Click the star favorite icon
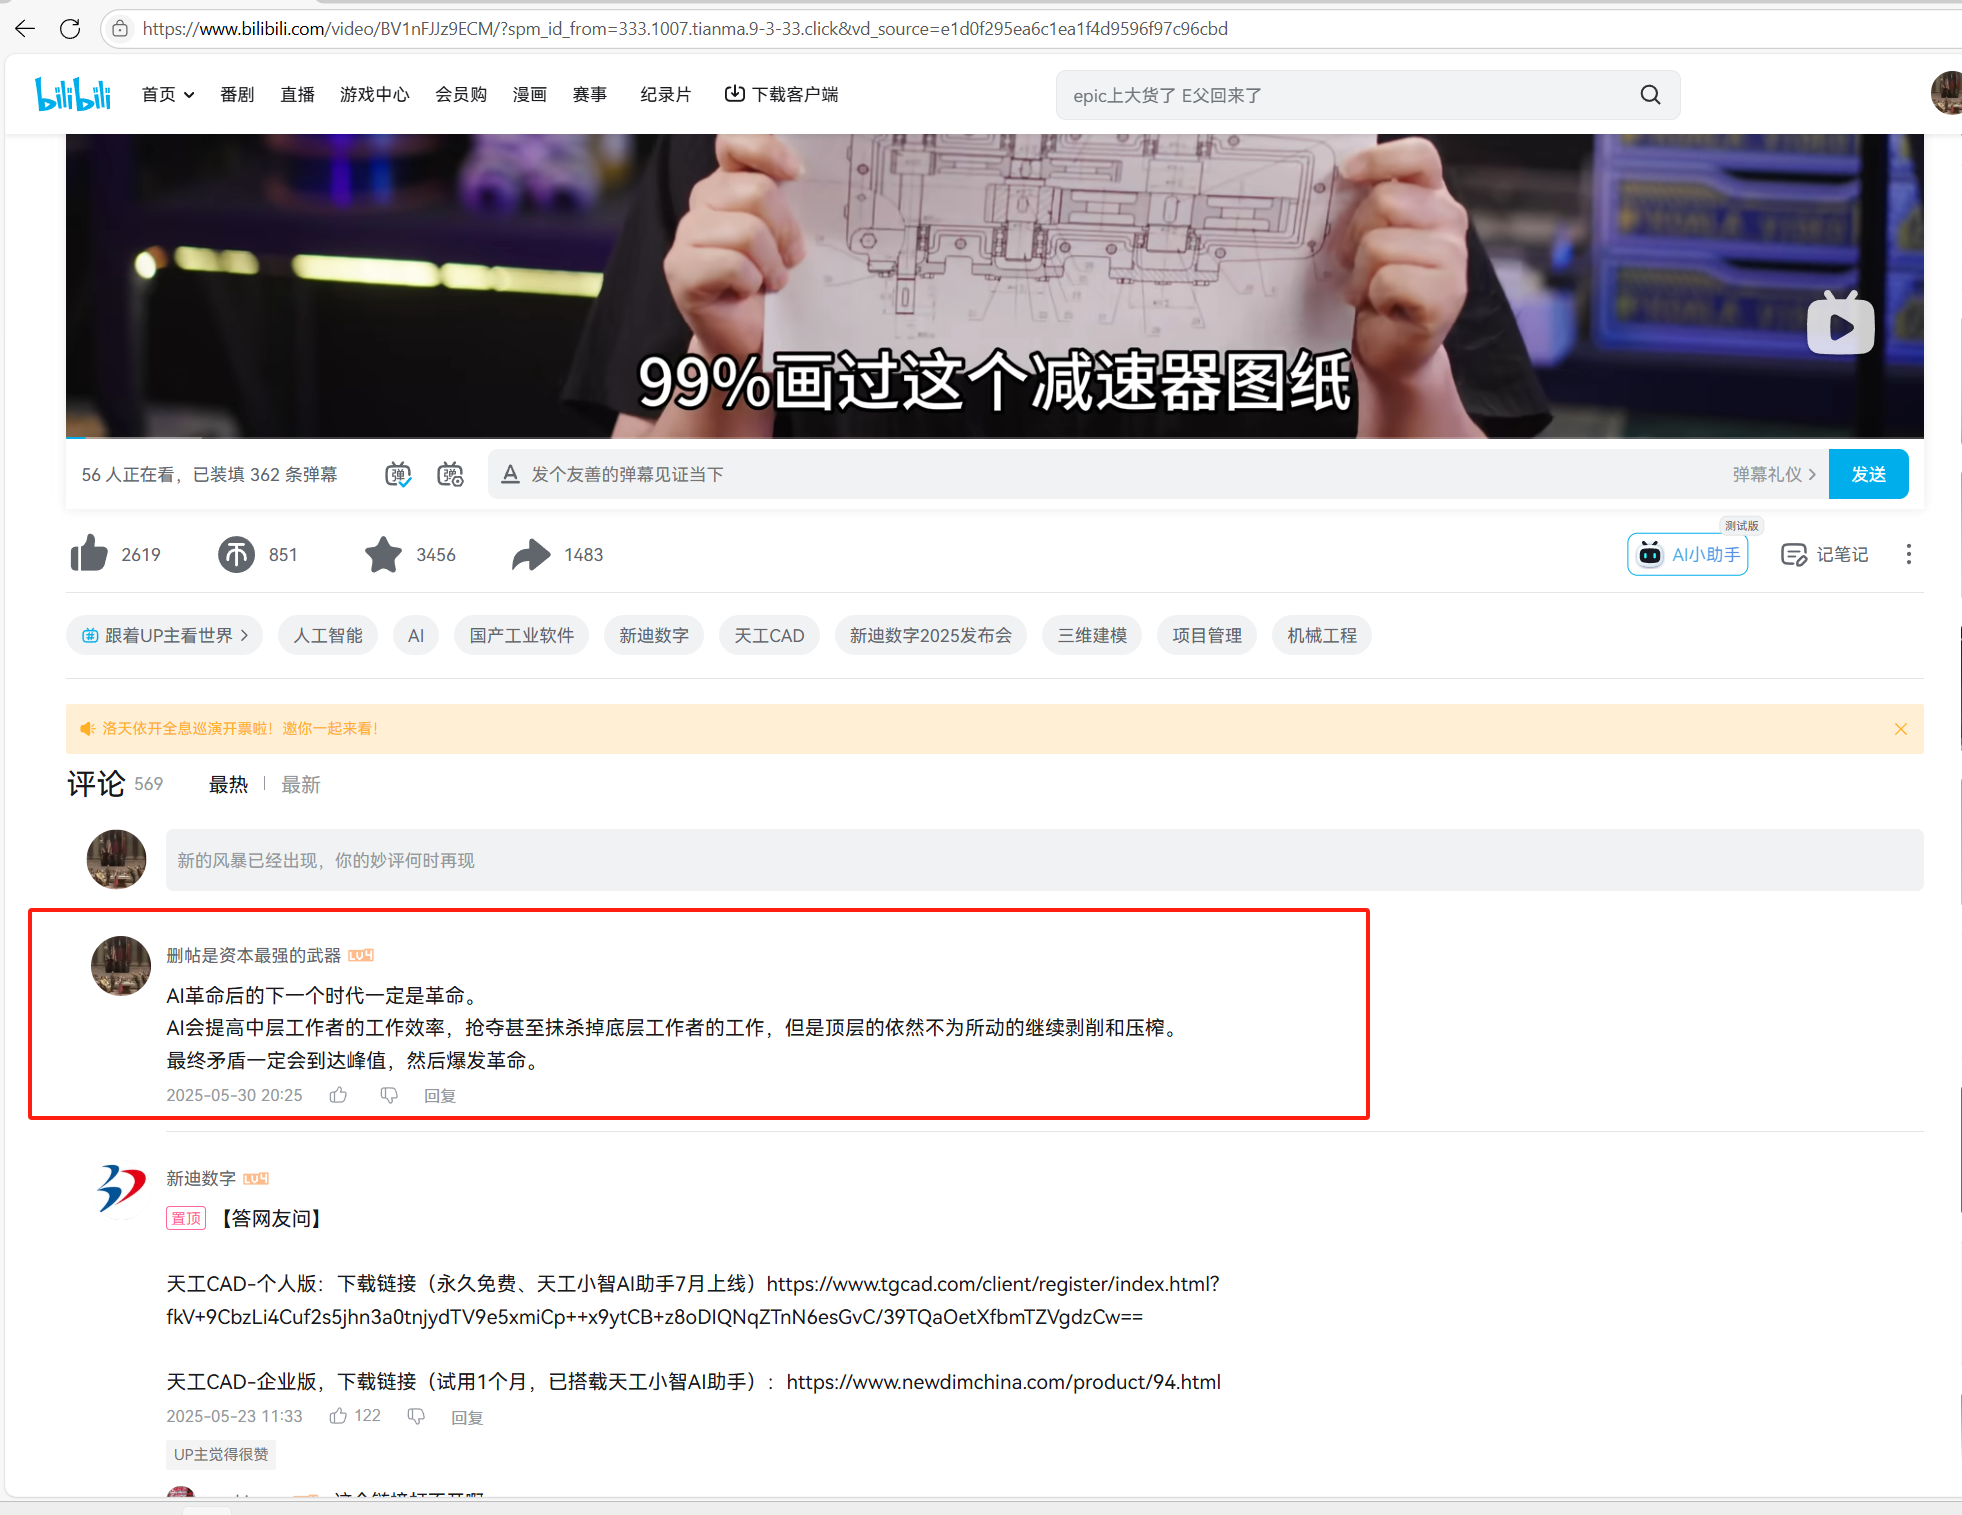Viewport: 1962px width, 1515px height. click(383, 554)
